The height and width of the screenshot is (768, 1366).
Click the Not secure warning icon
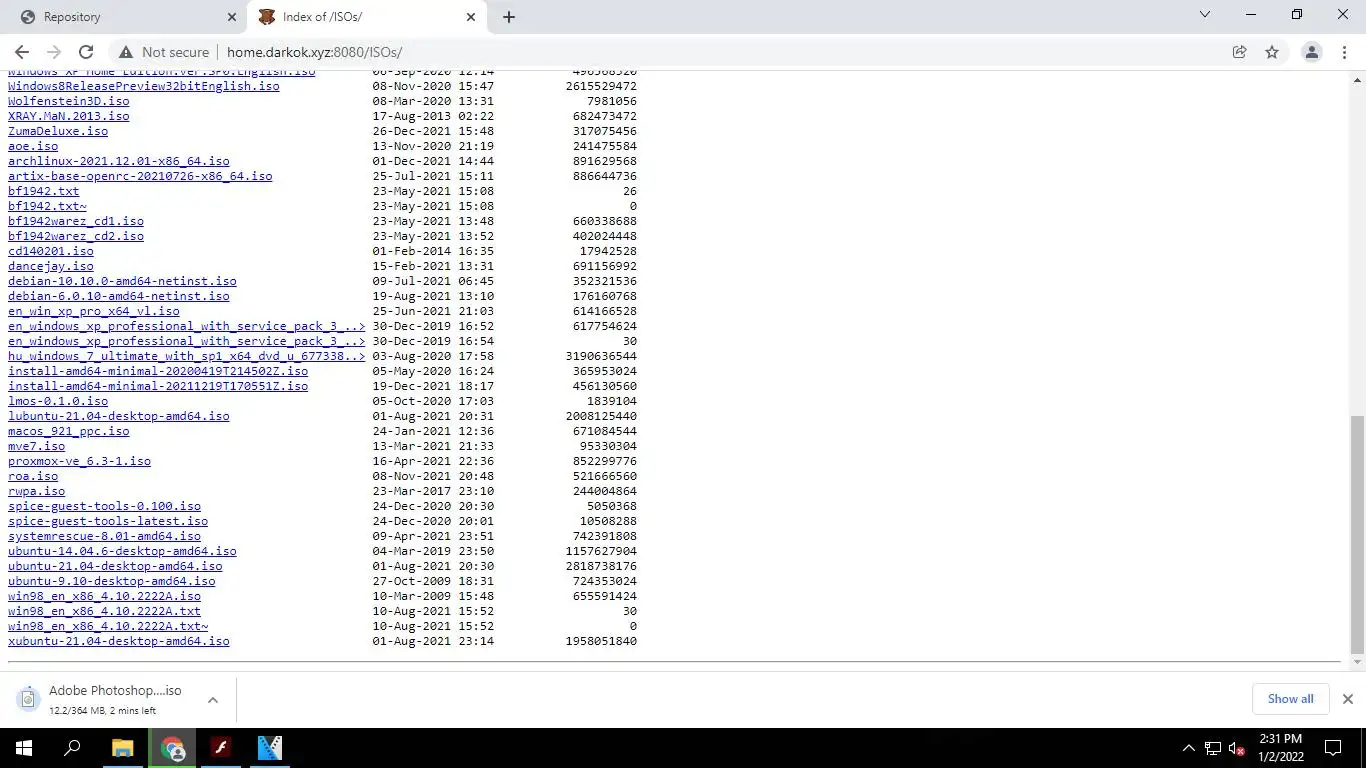pos(125,52)
